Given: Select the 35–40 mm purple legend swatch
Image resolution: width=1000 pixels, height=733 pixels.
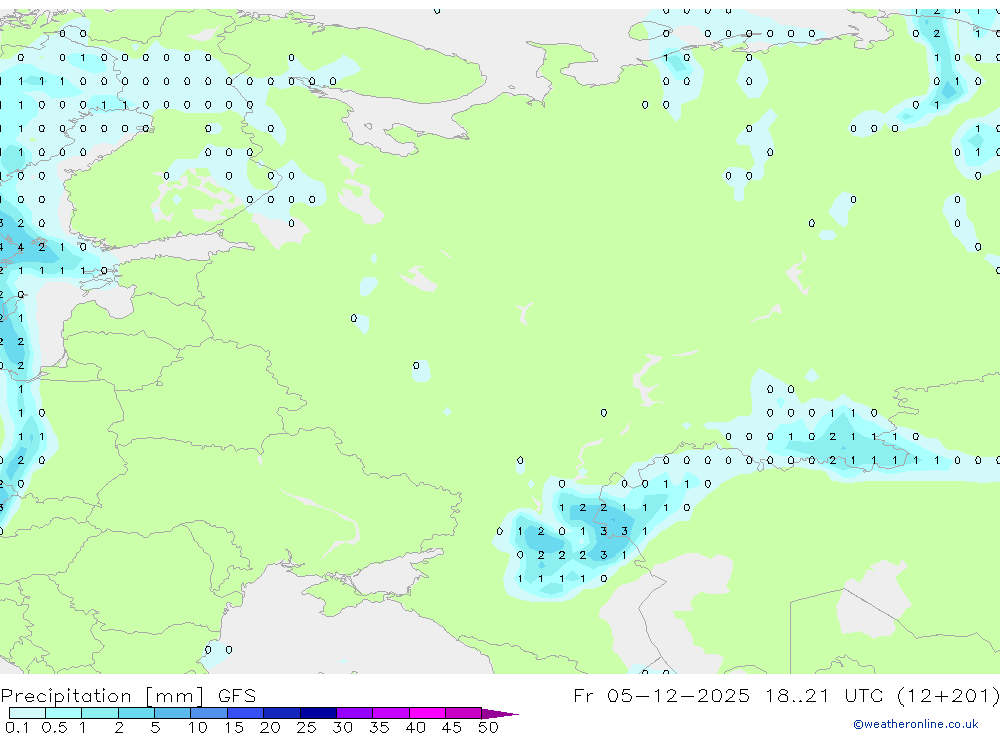Looking at the screenshot, I should pos(391,713).
